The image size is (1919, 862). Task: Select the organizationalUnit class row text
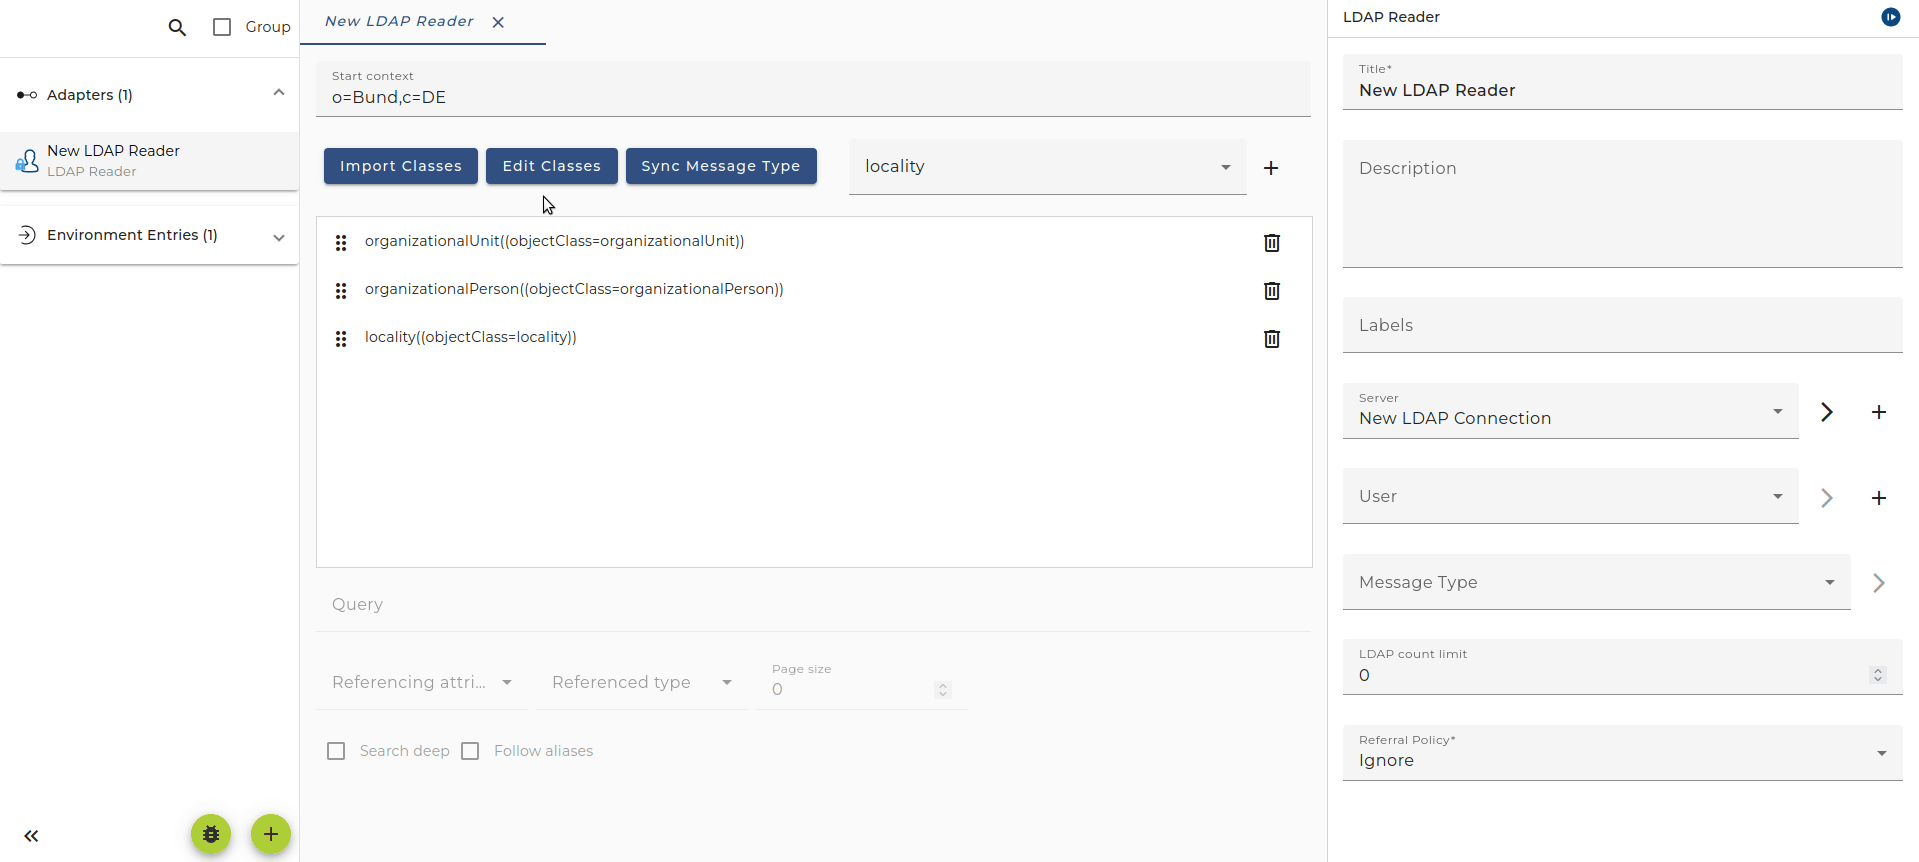(x=554, y=241)
